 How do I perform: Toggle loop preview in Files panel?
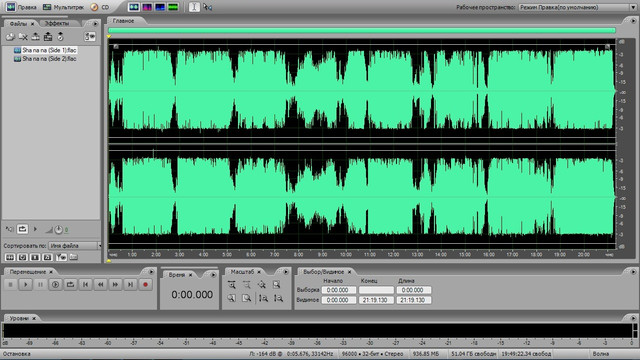pyautogui.click(x=22, y=229)
